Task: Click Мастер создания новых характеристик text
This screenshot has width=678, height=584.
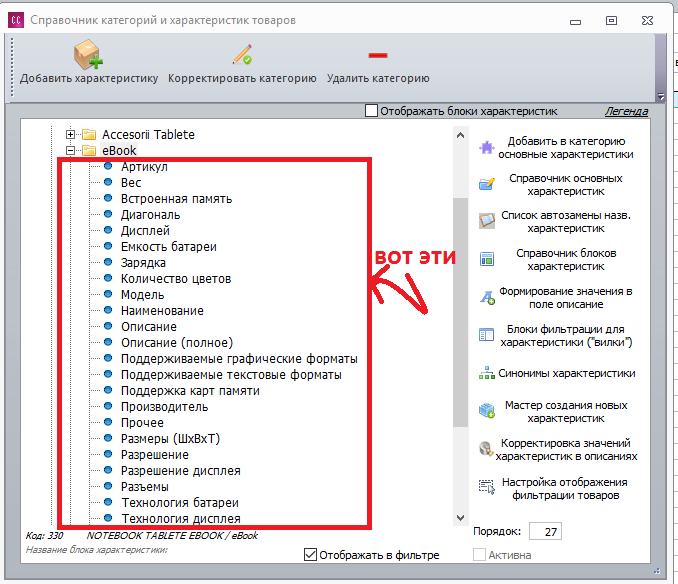Action: [x=566, y=412]
